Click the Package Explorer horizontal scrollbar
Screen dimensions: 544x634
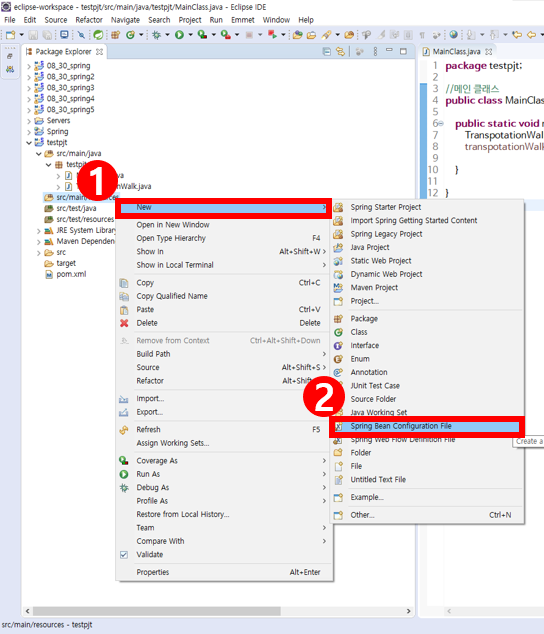(157, 611)
